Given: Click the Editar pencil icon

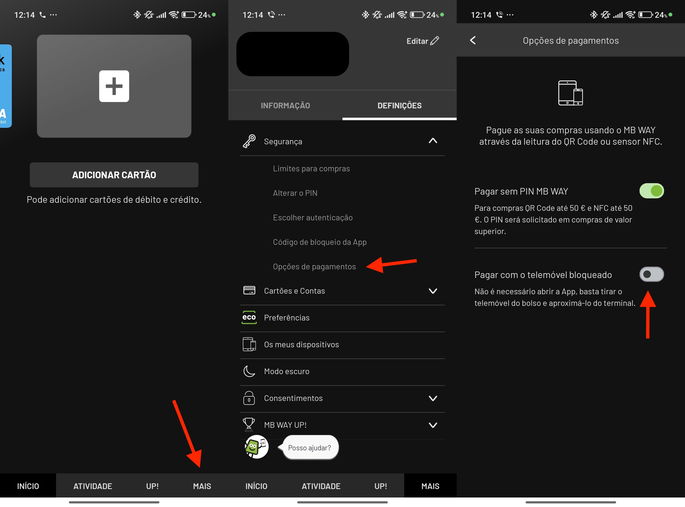Looking at the screenshot, I should 435,41.
